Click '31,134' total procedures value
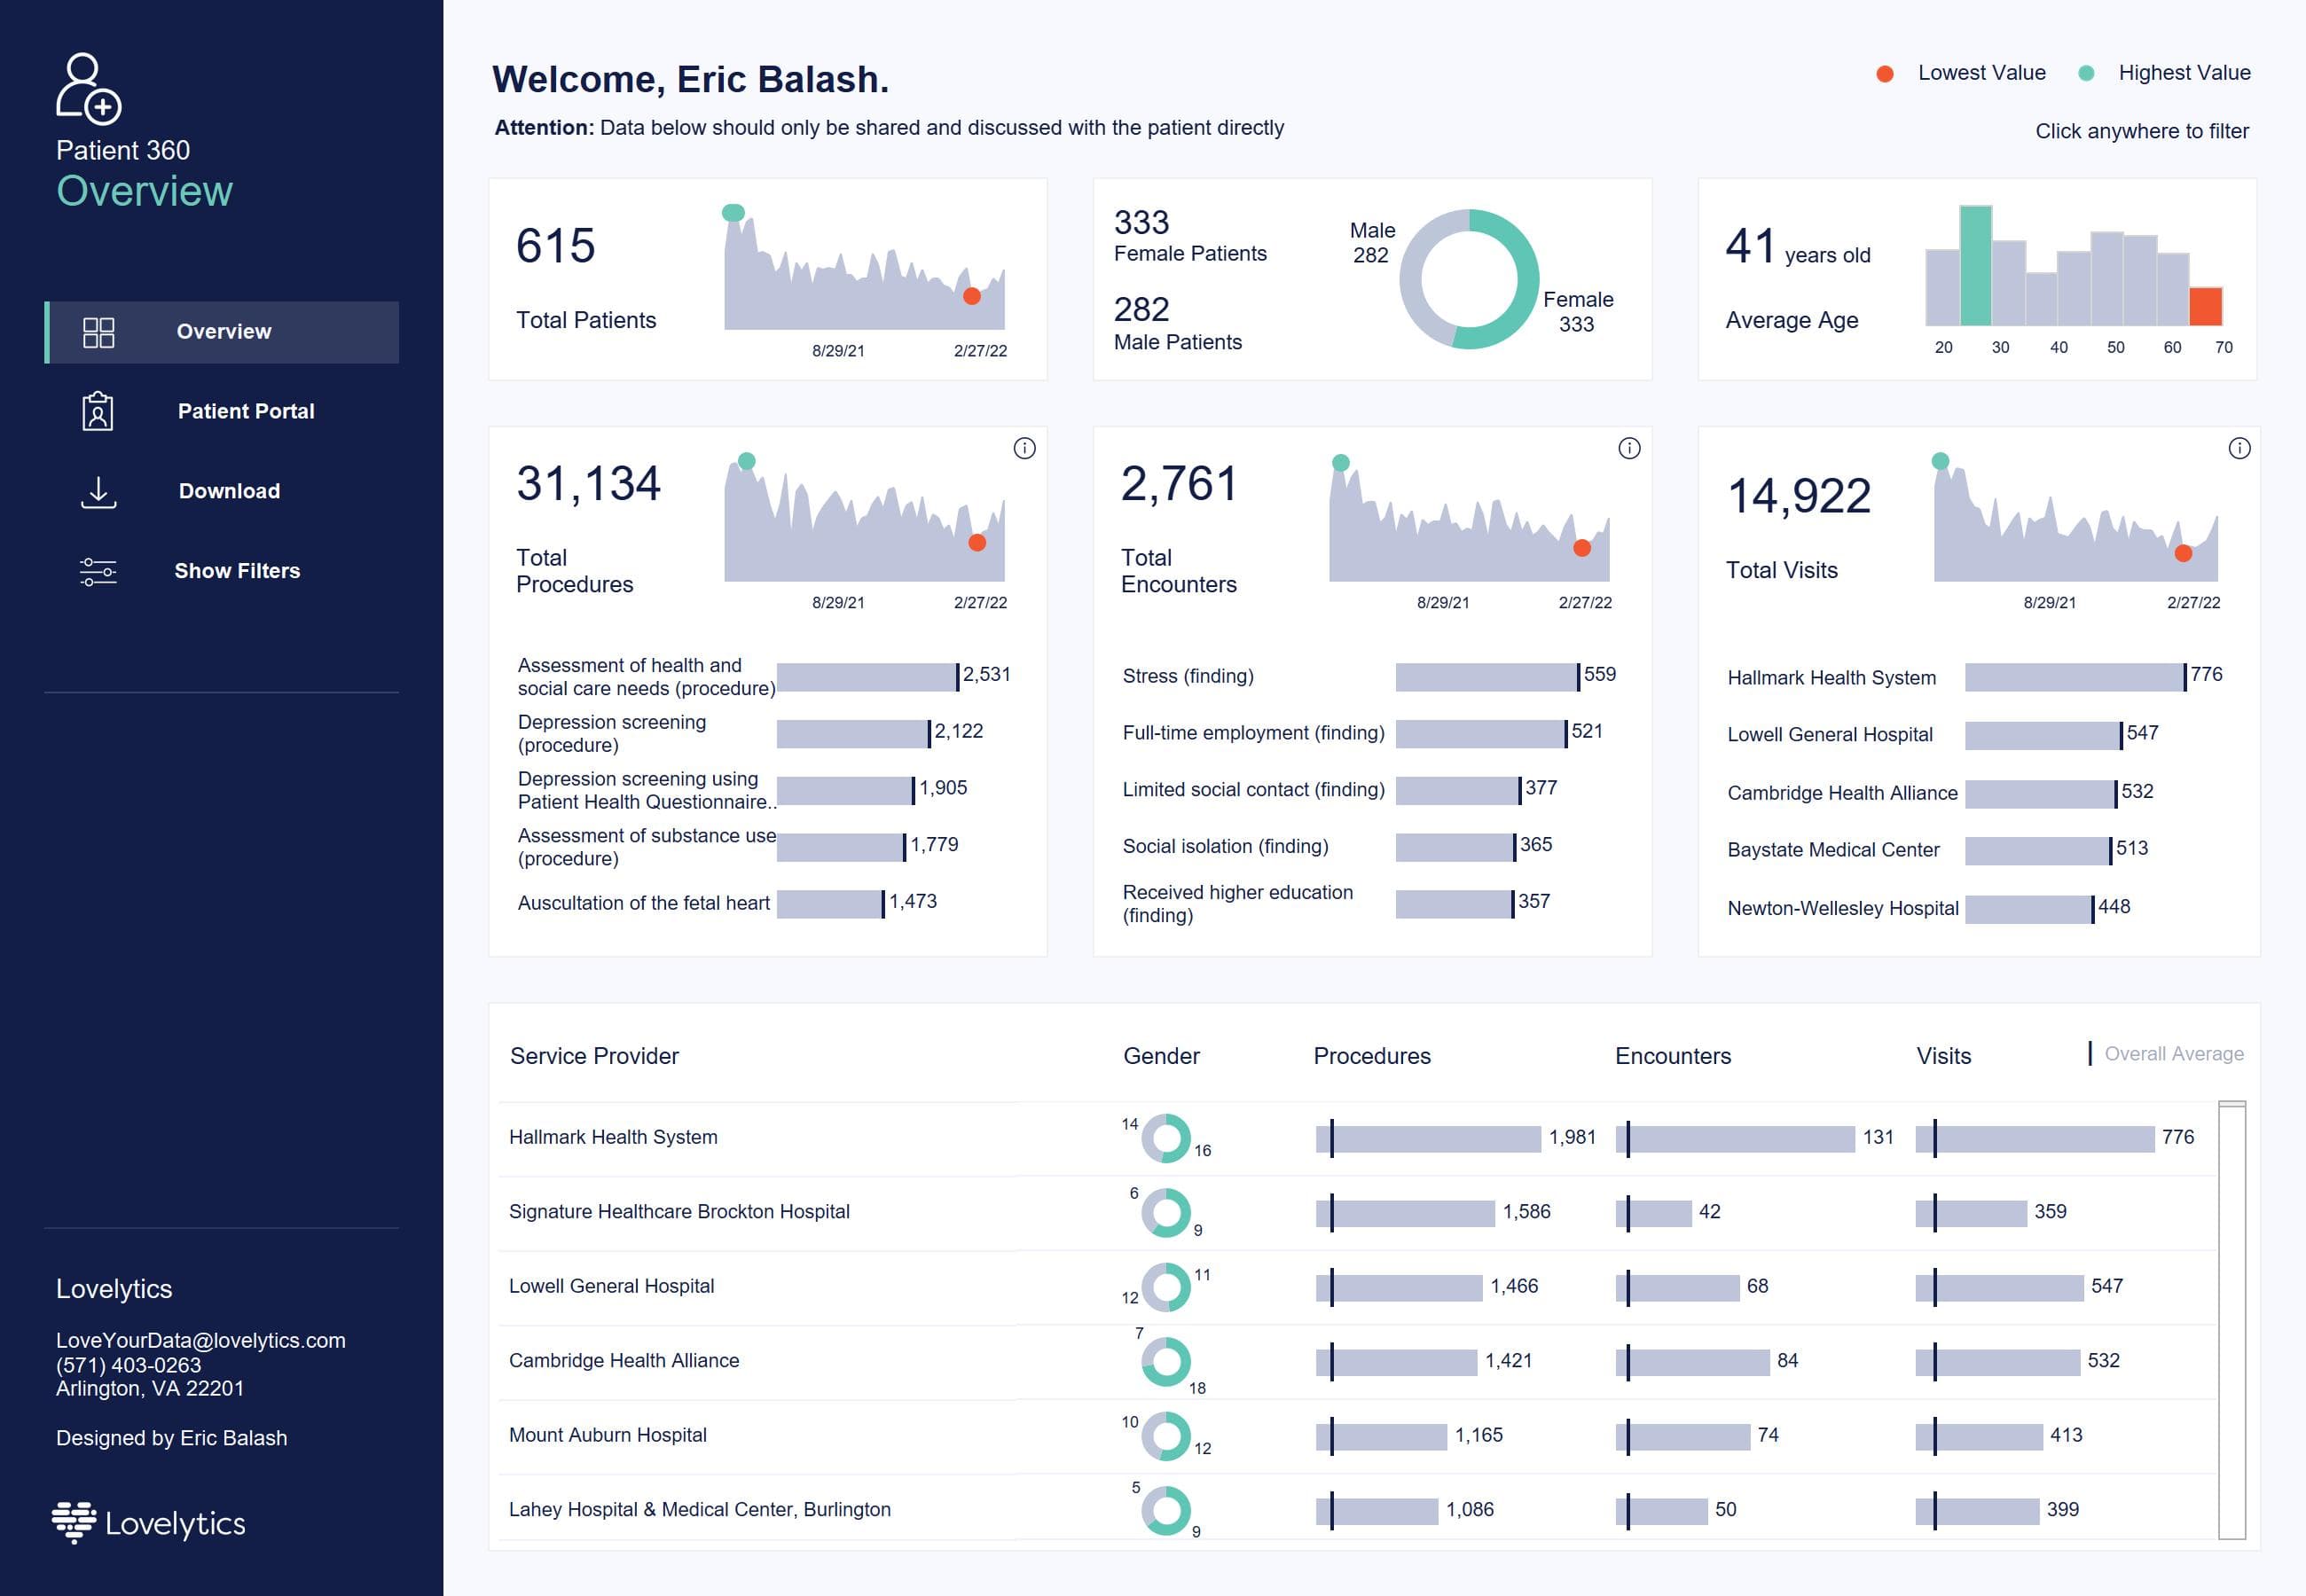 [588, 484]
